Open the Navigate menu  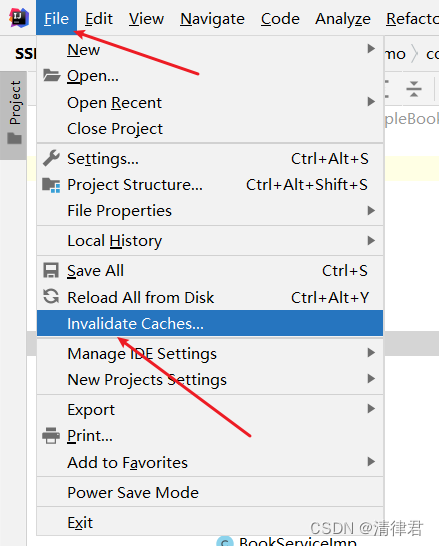coord(212,18)
